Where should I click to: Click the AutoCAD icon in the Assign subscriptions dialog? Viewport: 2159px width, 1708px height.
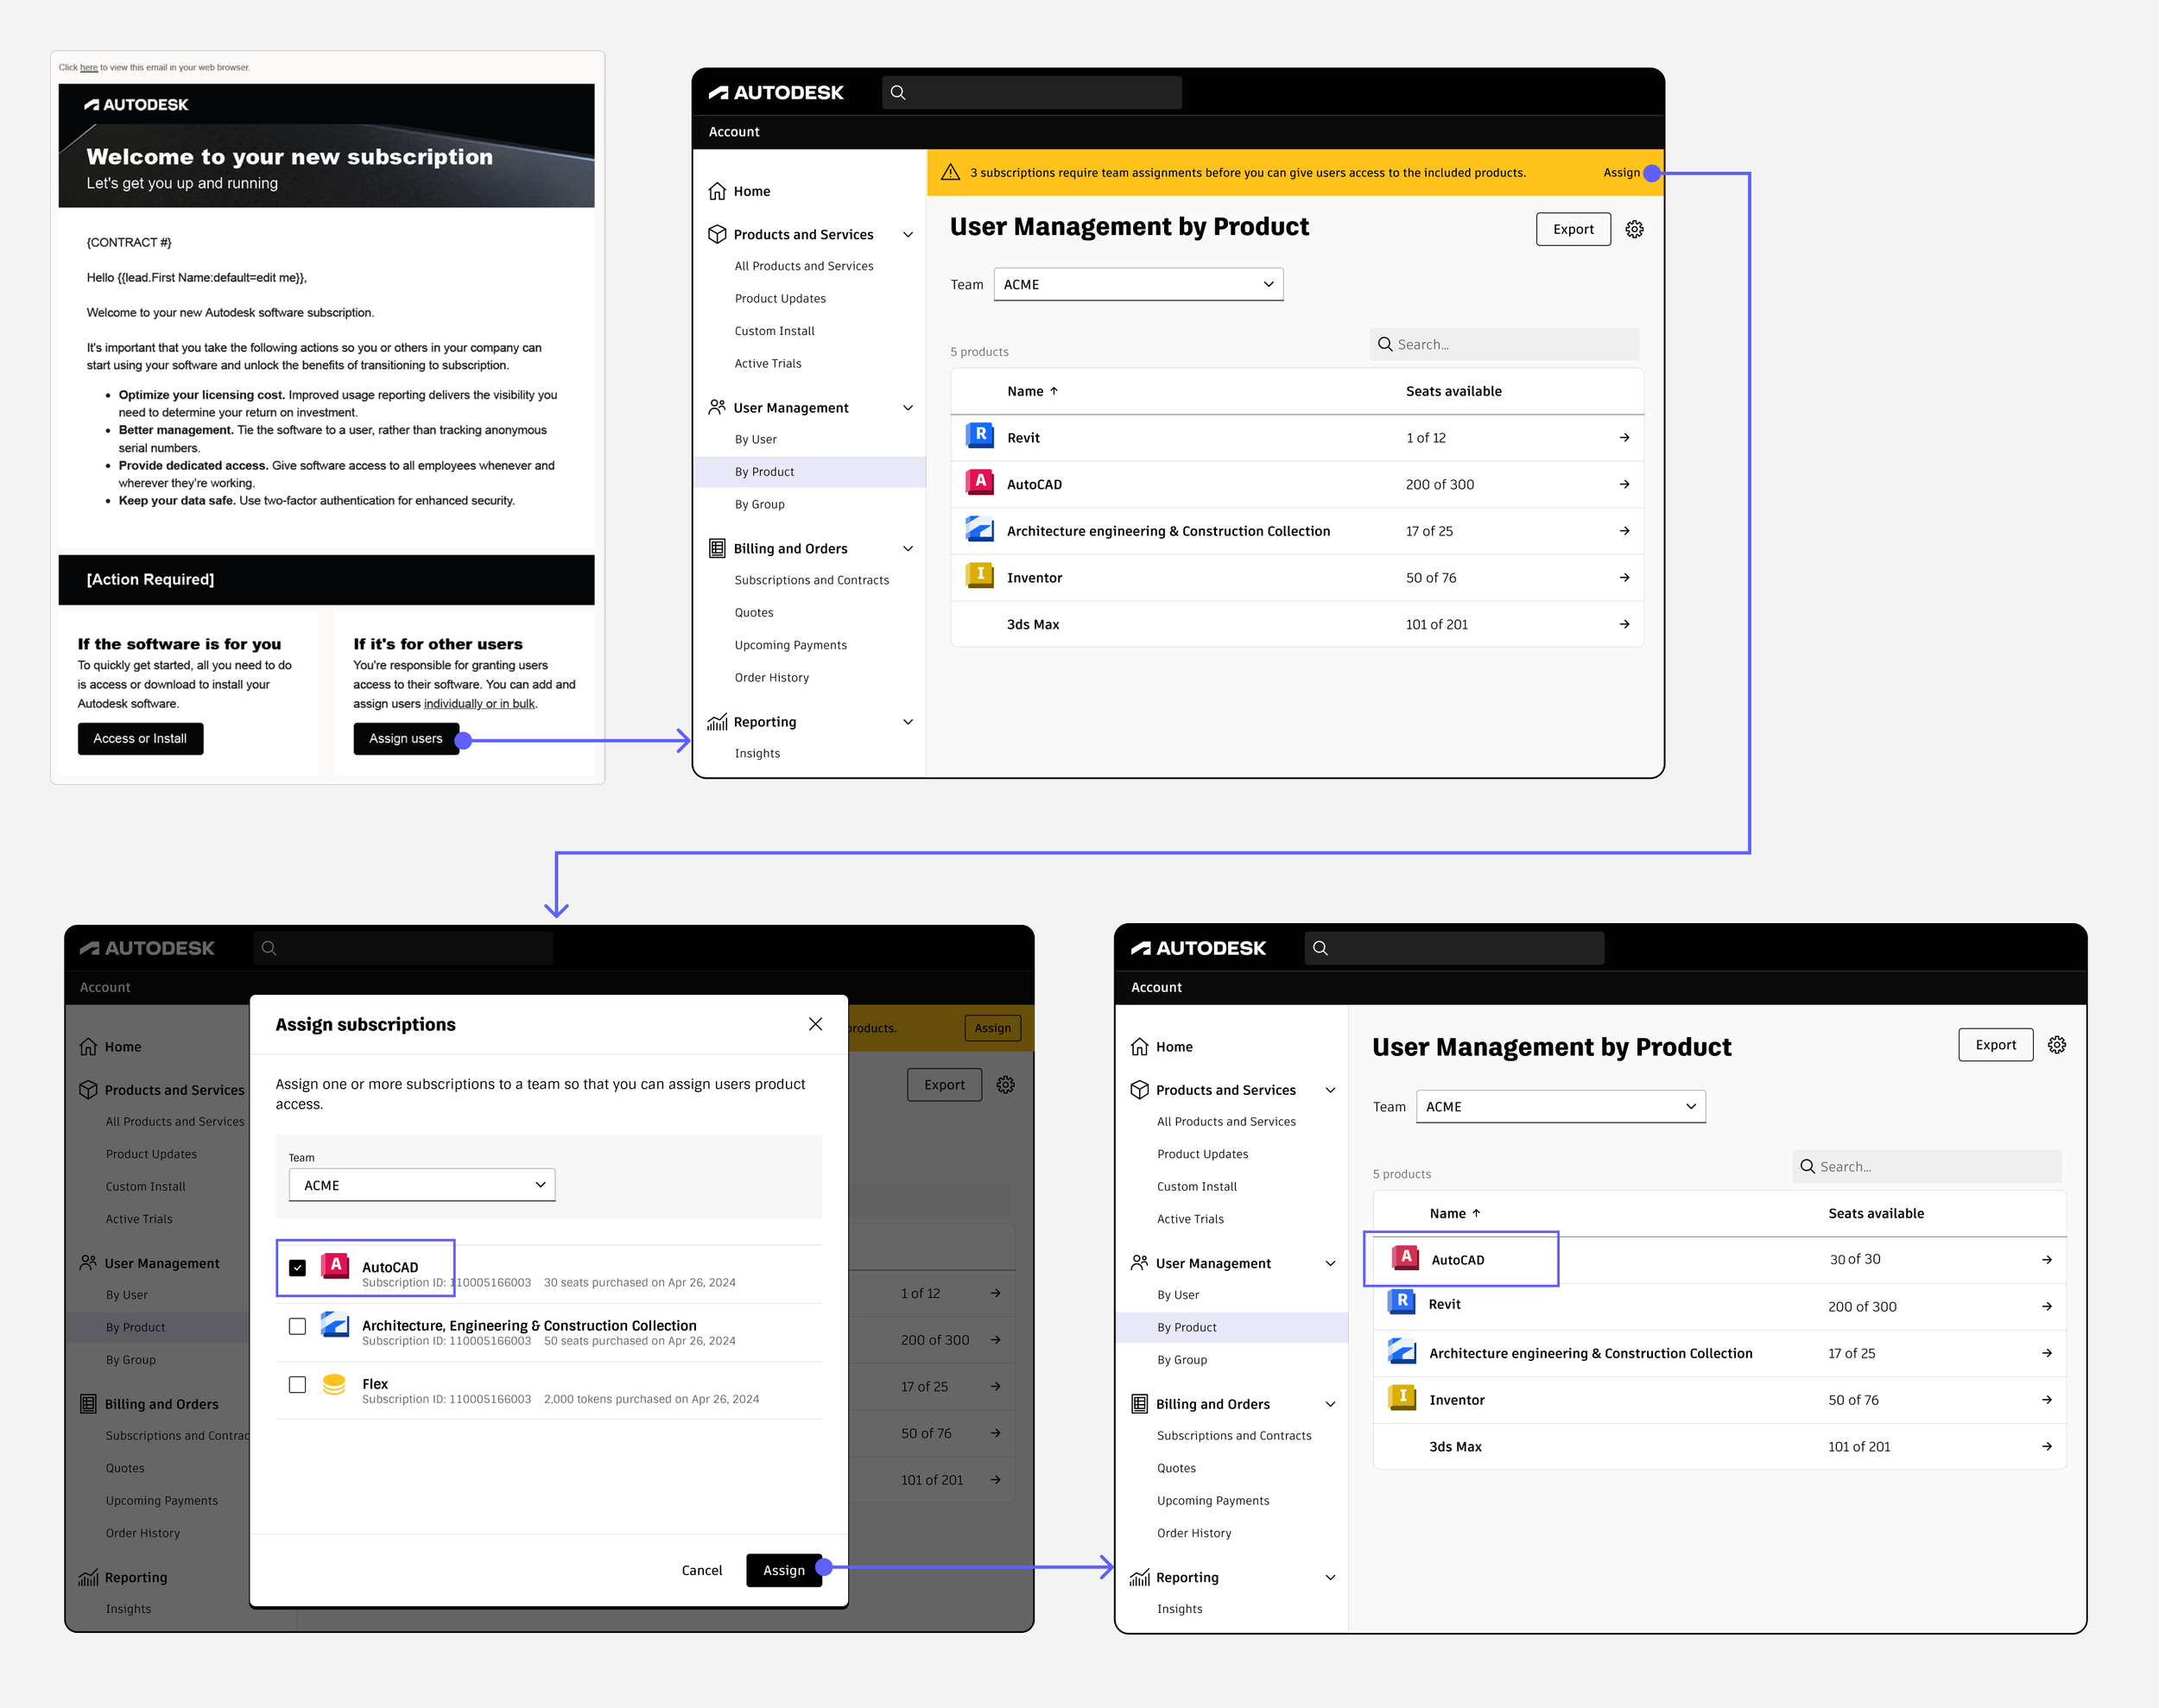point(335,1266)
